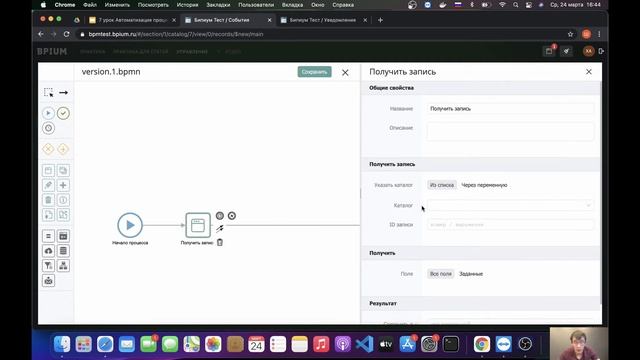The width and height of the screenshot is (640, 360).
Task: Click the BPIUM logo
Action: [52, 51]
